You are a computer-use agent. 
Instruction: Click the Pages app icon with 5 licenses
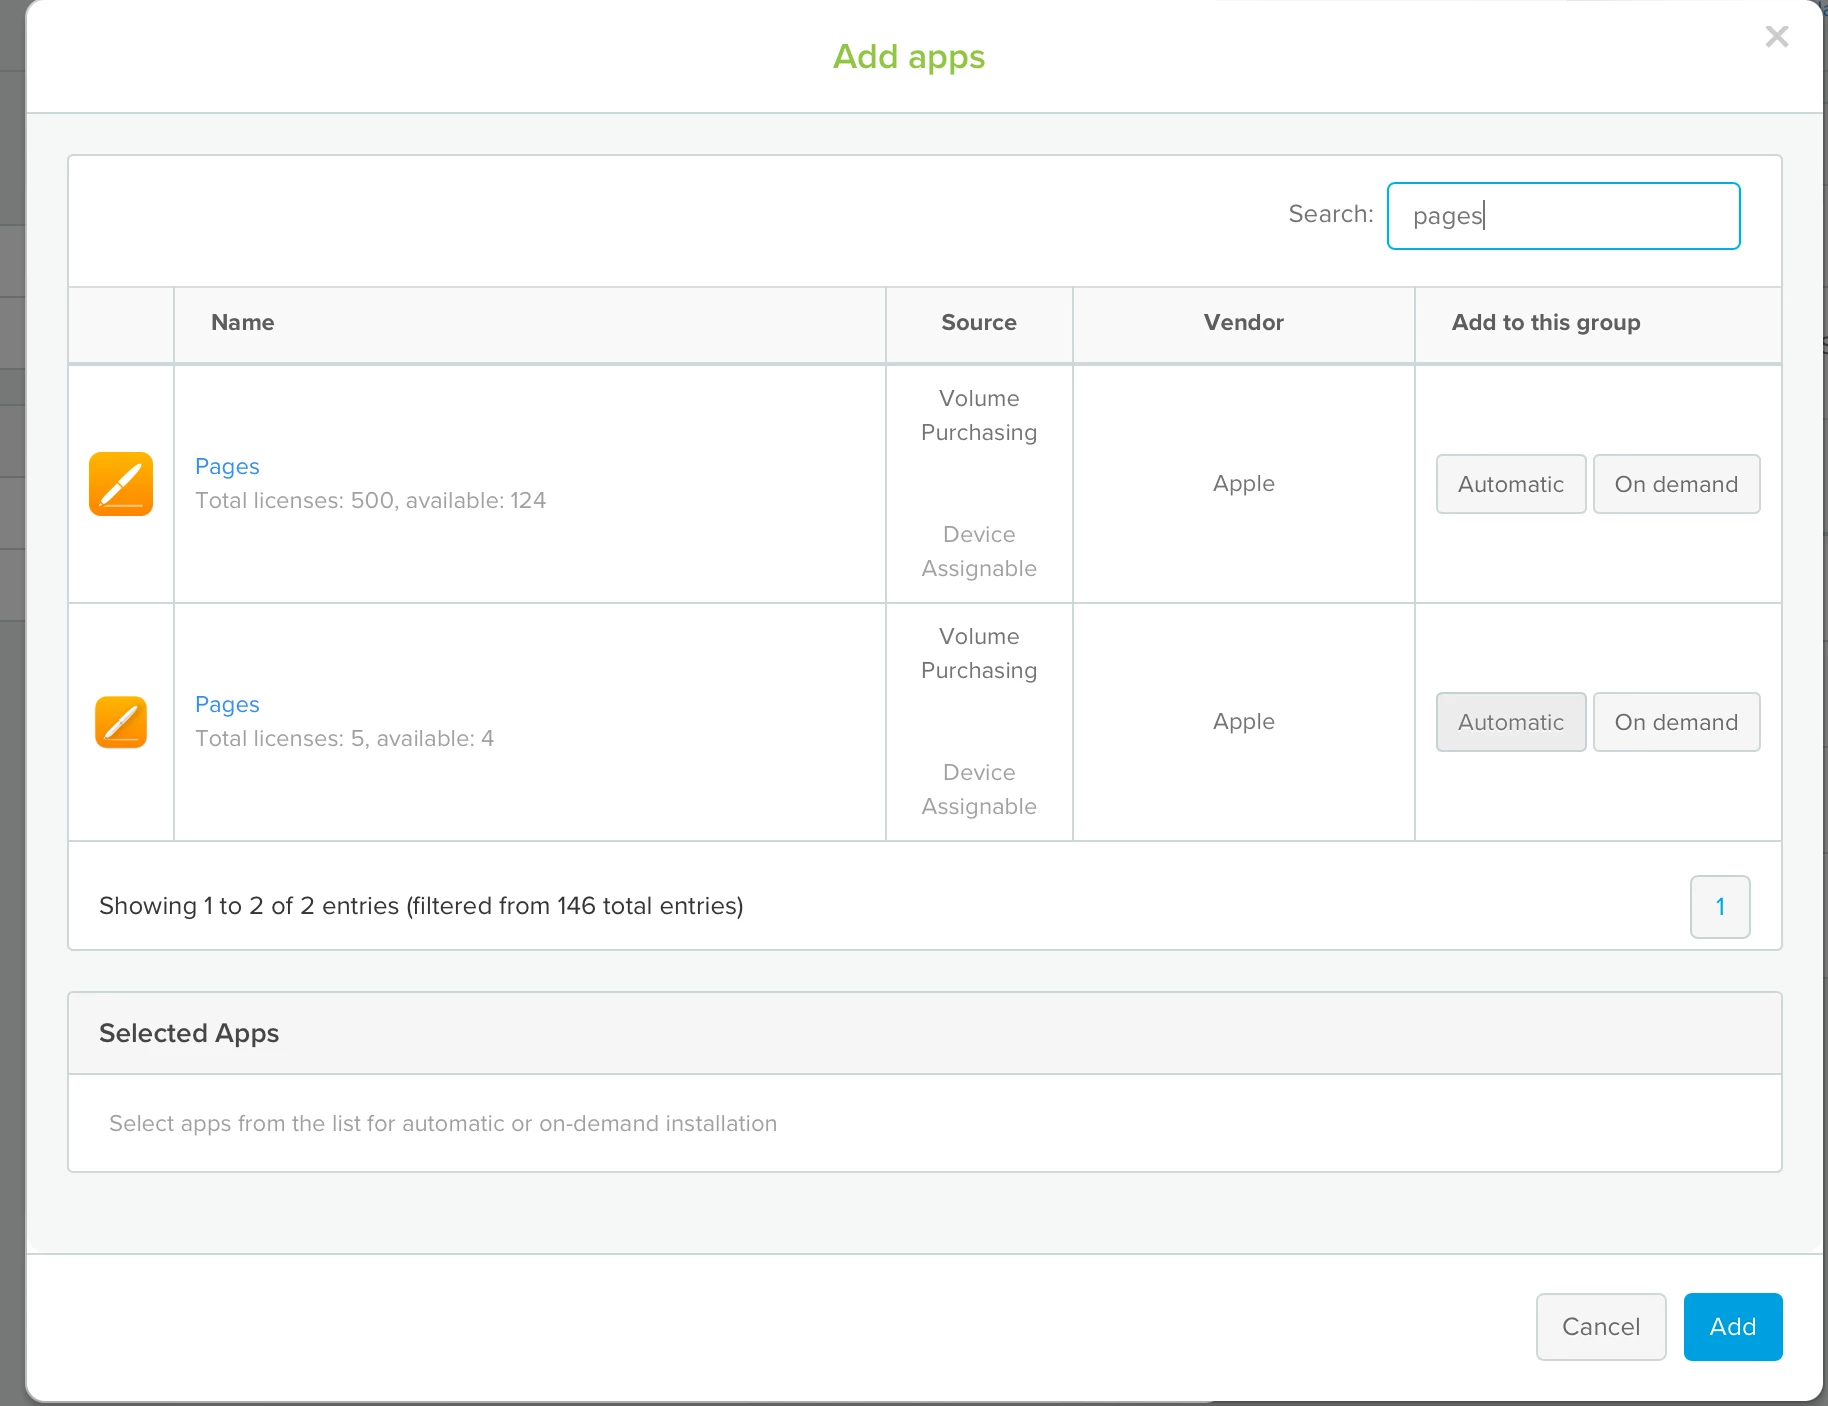pos(121,722)
